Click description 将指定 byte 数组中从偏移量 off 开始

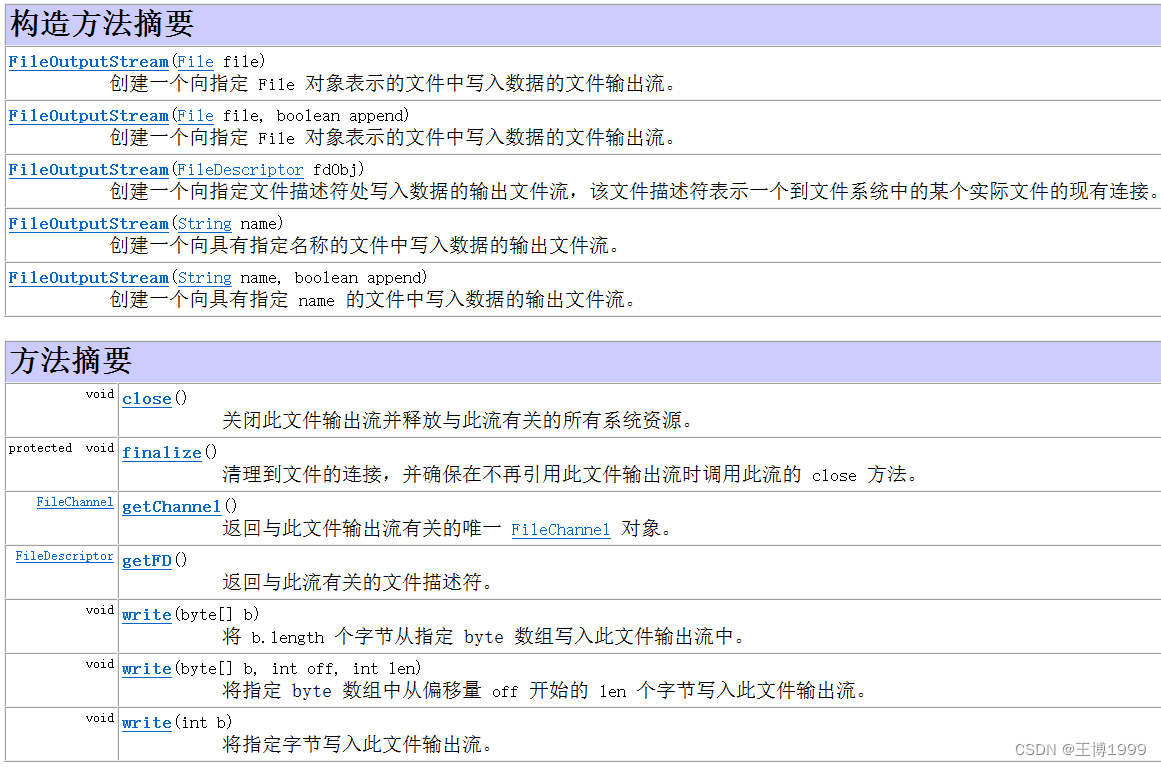pos(545,691)
